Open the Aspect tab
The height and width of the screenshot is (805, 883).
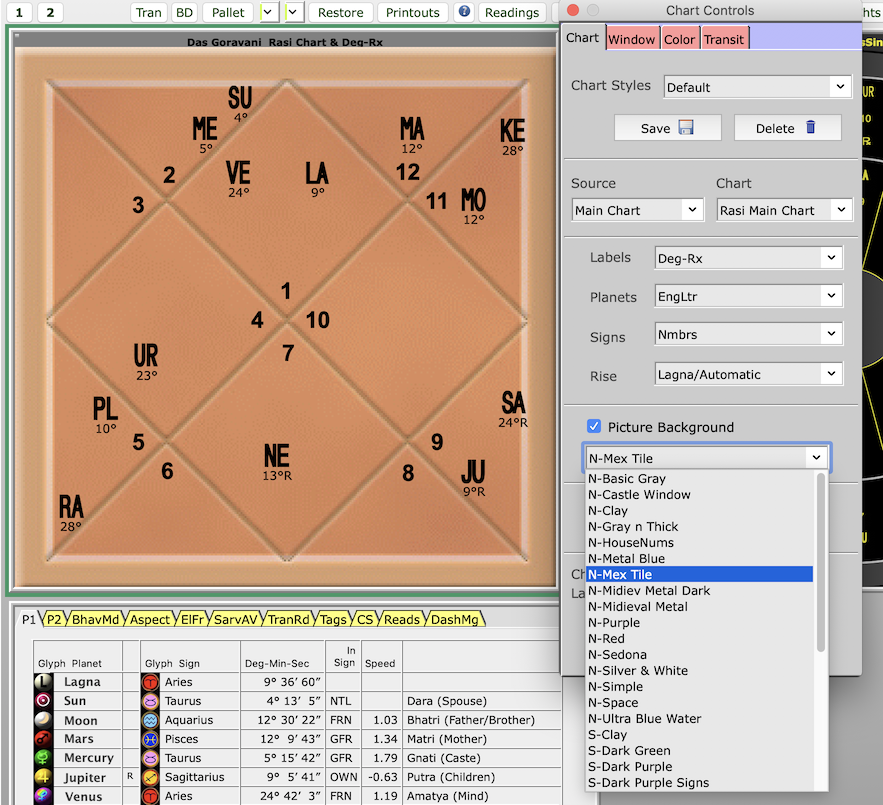point(150,620)
